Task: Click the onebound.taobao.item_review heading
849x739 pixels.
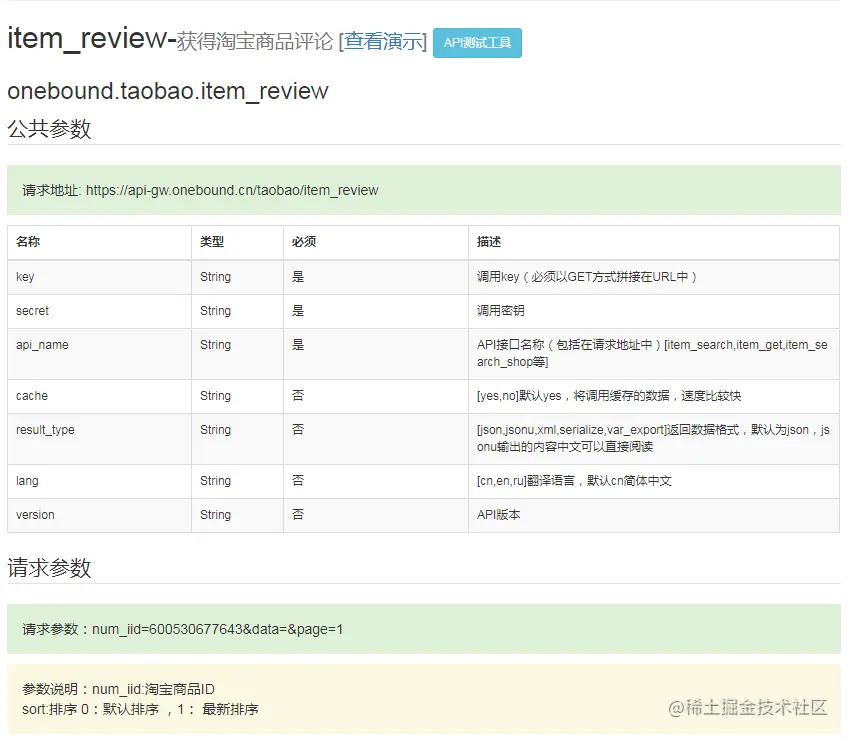Action: point(168,91)
